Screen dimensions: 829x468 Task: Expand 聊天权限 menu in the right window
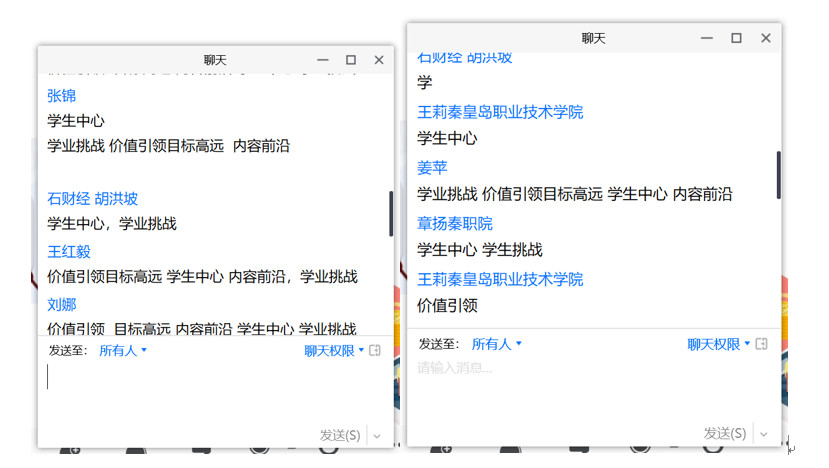pyautogui.click(x=718, y=344)
